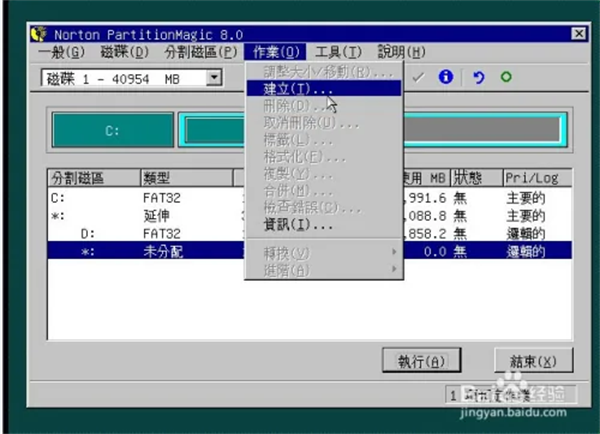Screen dimensions: 600x434
Task: Open the 工具(T) menu
Action: (x=338, y=52)
